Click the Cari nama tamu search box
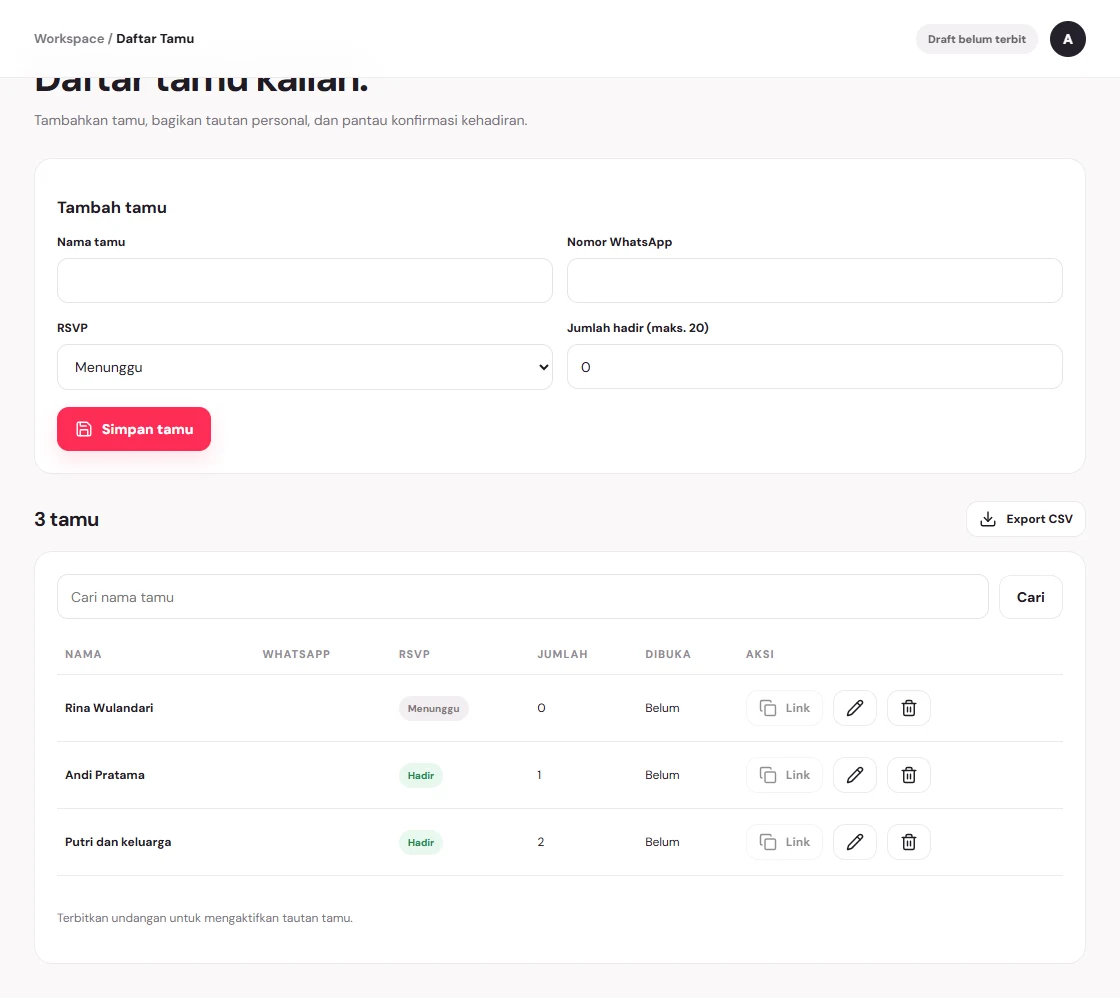 (523, 597)
